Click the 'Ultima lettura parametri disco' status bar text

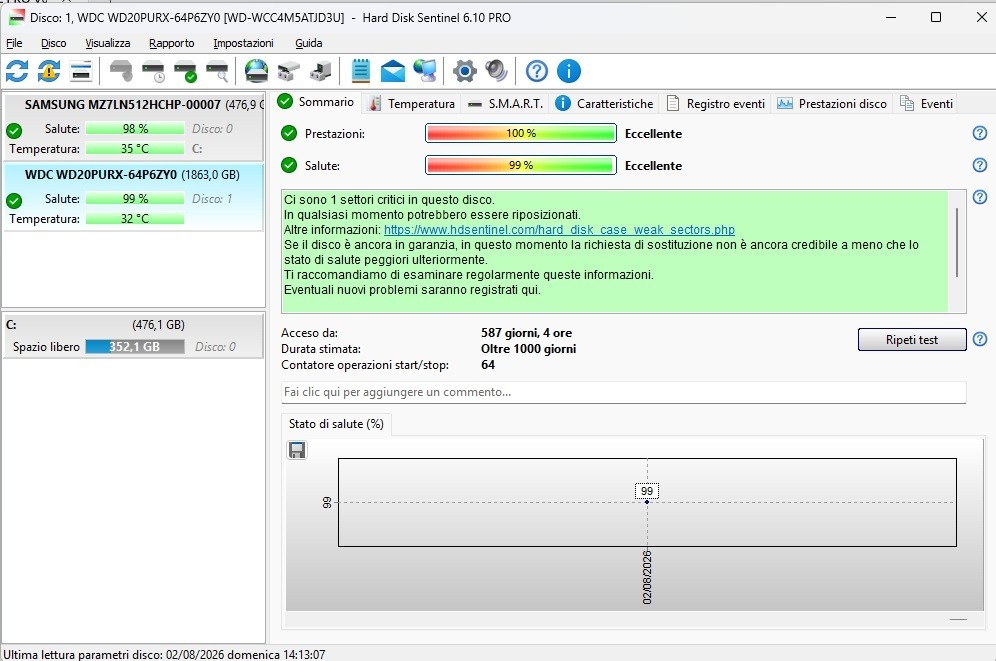(x=164, y=654)
